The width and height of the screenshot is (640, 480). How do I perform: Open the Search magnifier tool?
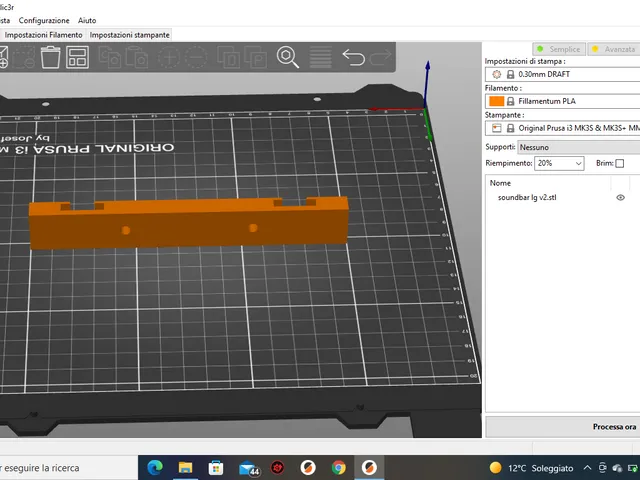tap(287, 57)
